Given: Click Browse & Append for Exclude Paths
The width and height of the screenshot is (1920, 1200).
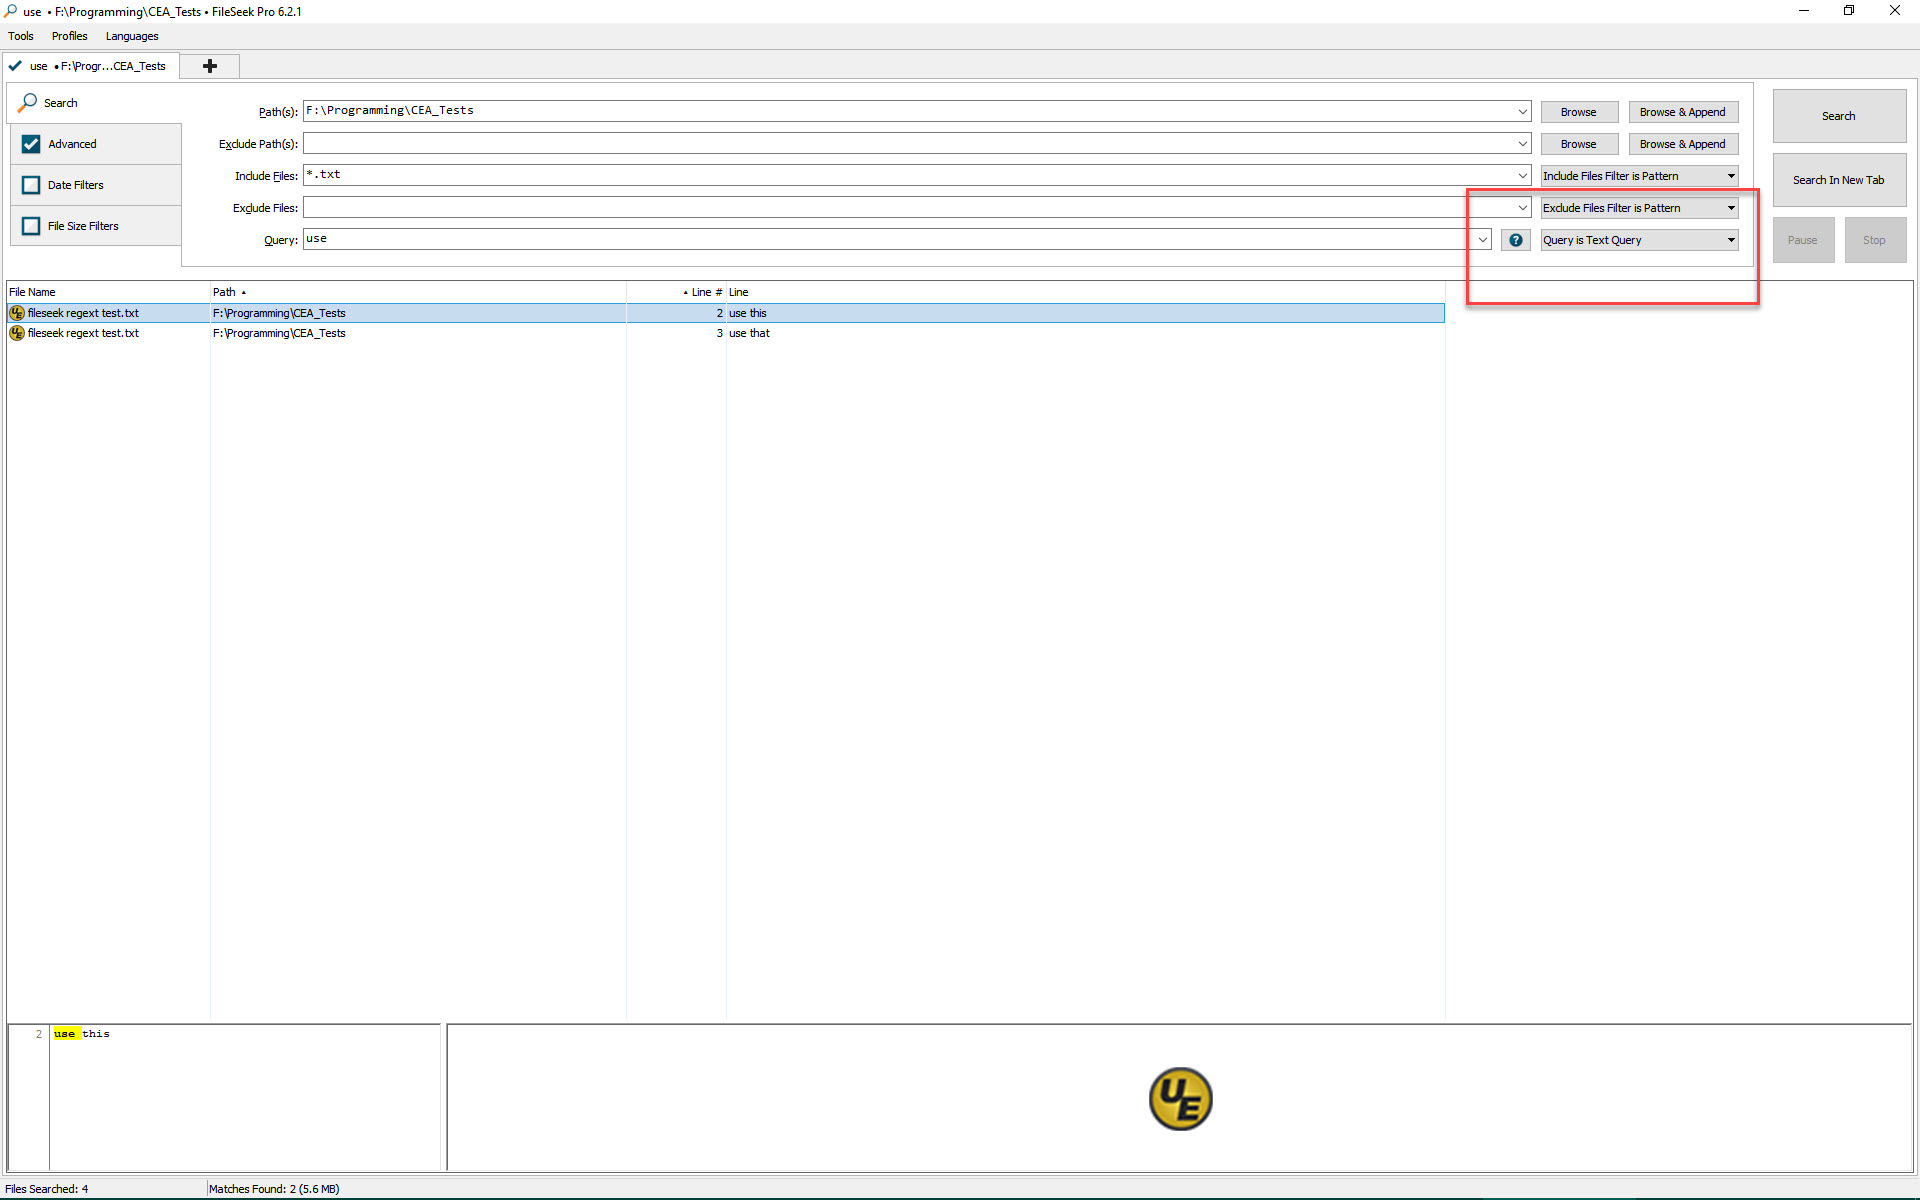Looking at the screenshot, I should (x=1682, y=144).
